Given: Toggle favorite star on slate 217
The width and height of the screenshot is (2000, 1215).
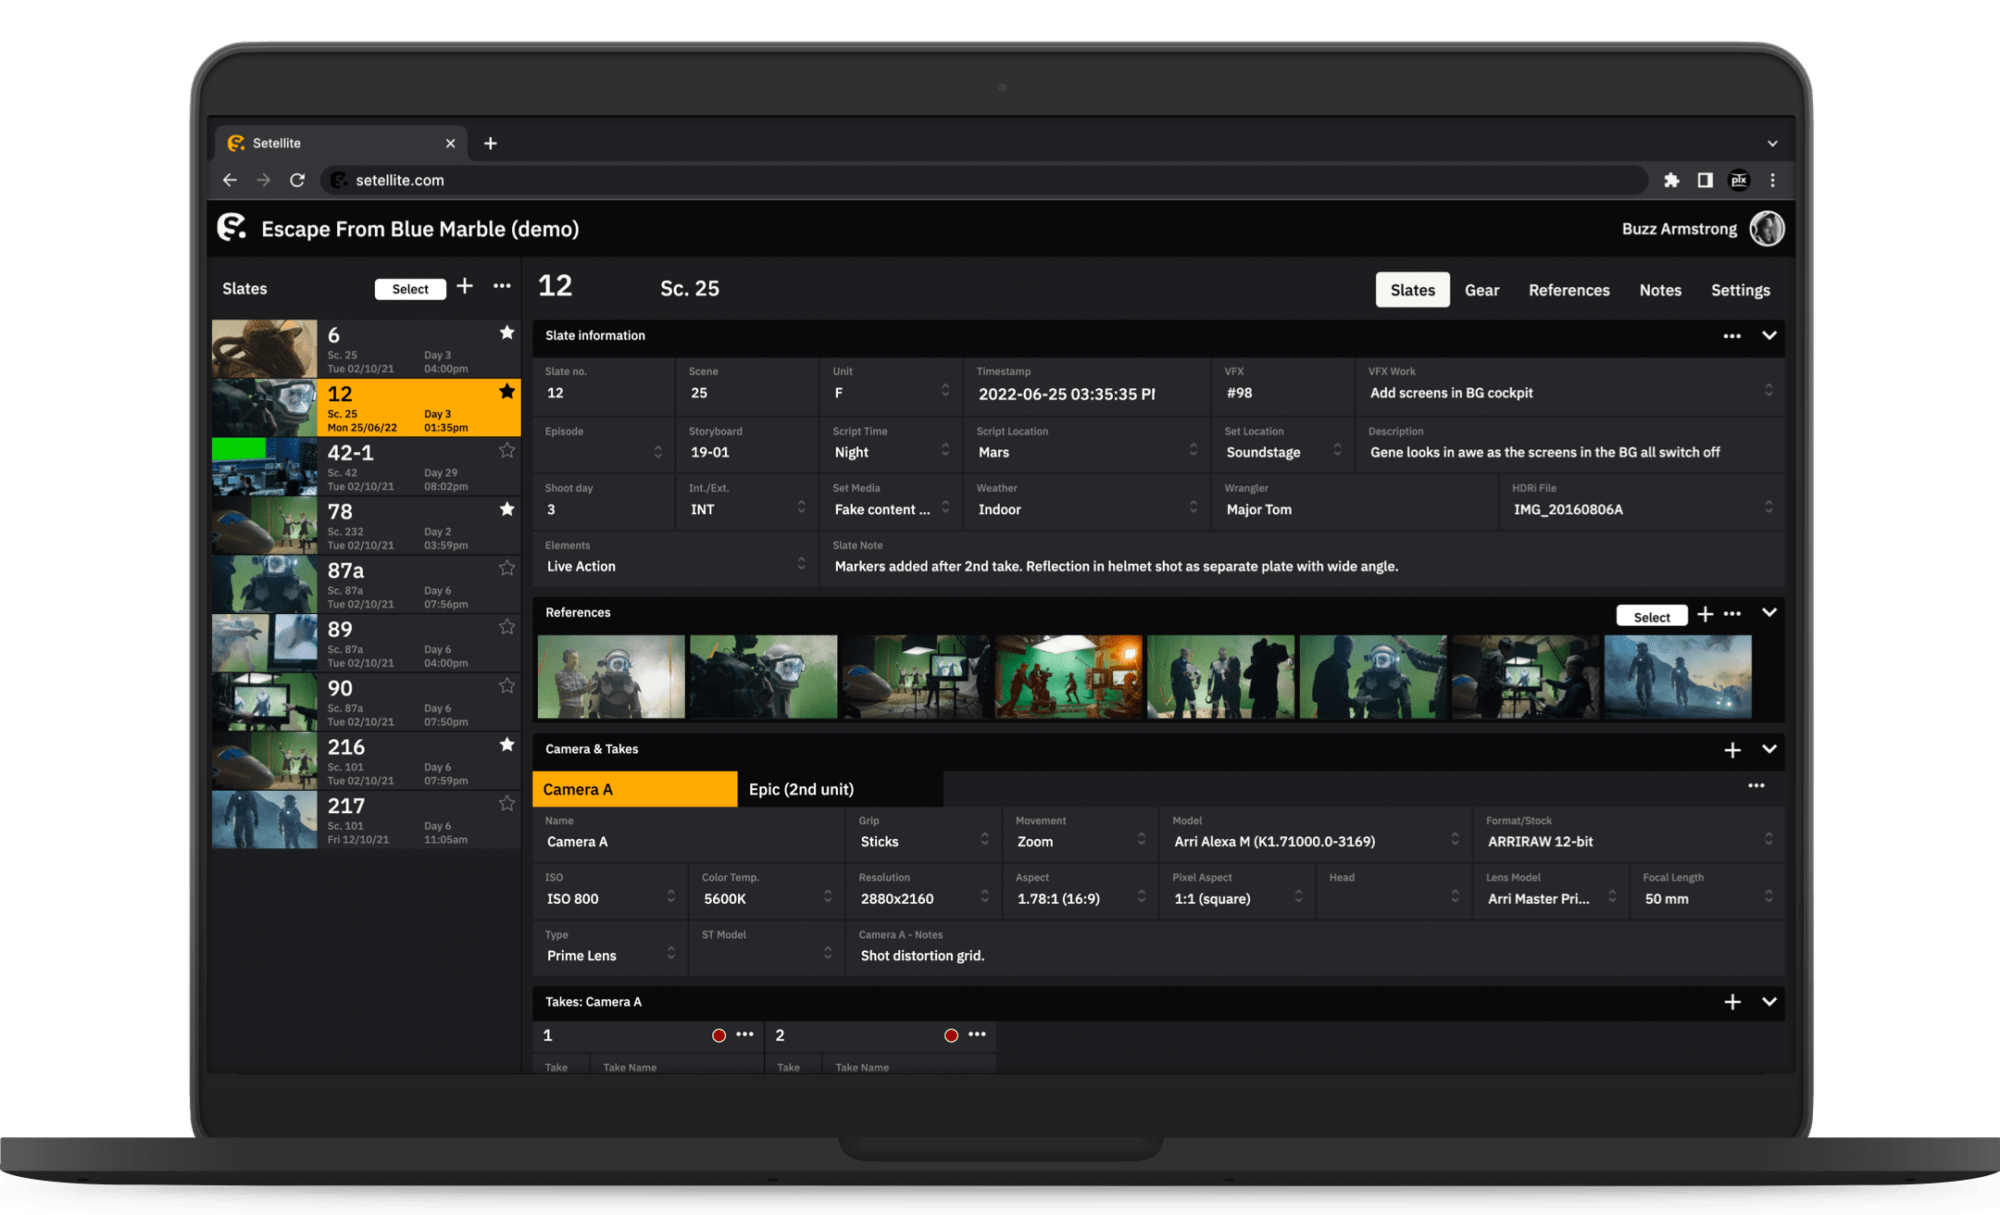Looking at the screenshot, I should (507, 804).
